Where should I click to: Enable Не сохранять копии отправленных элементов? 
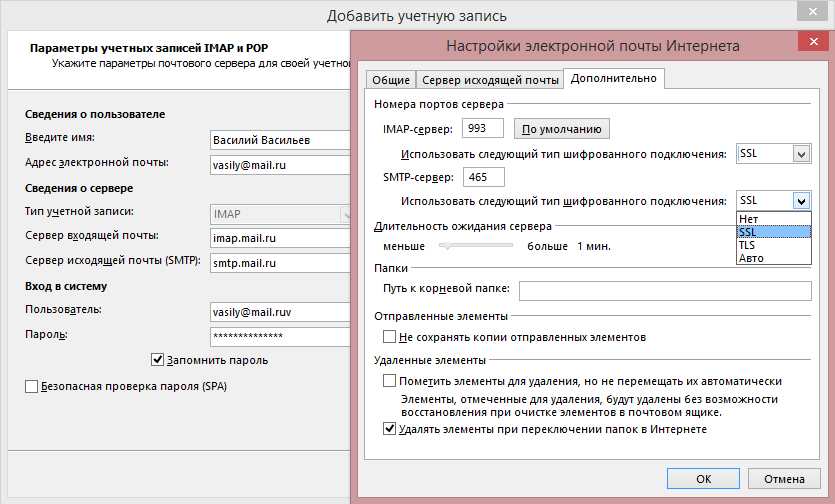pos(390,338)
